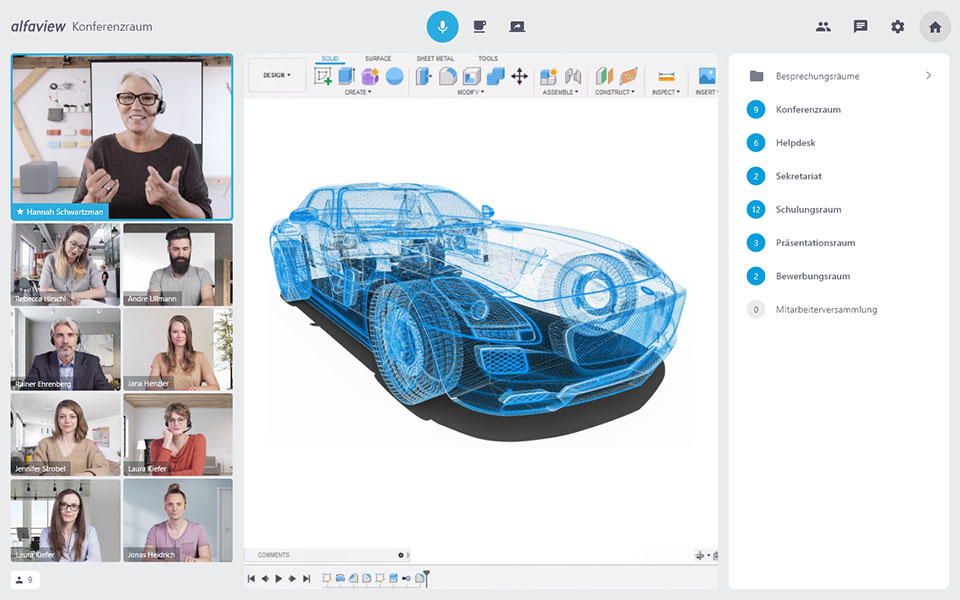Click the orbit navigation icon

699,555
